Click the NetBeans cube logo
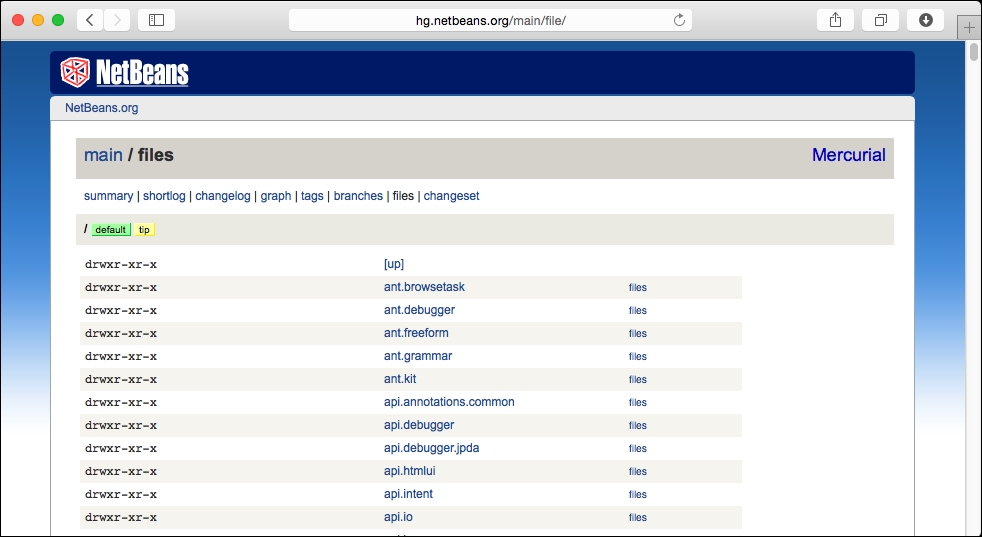 [x=75, y=72]
